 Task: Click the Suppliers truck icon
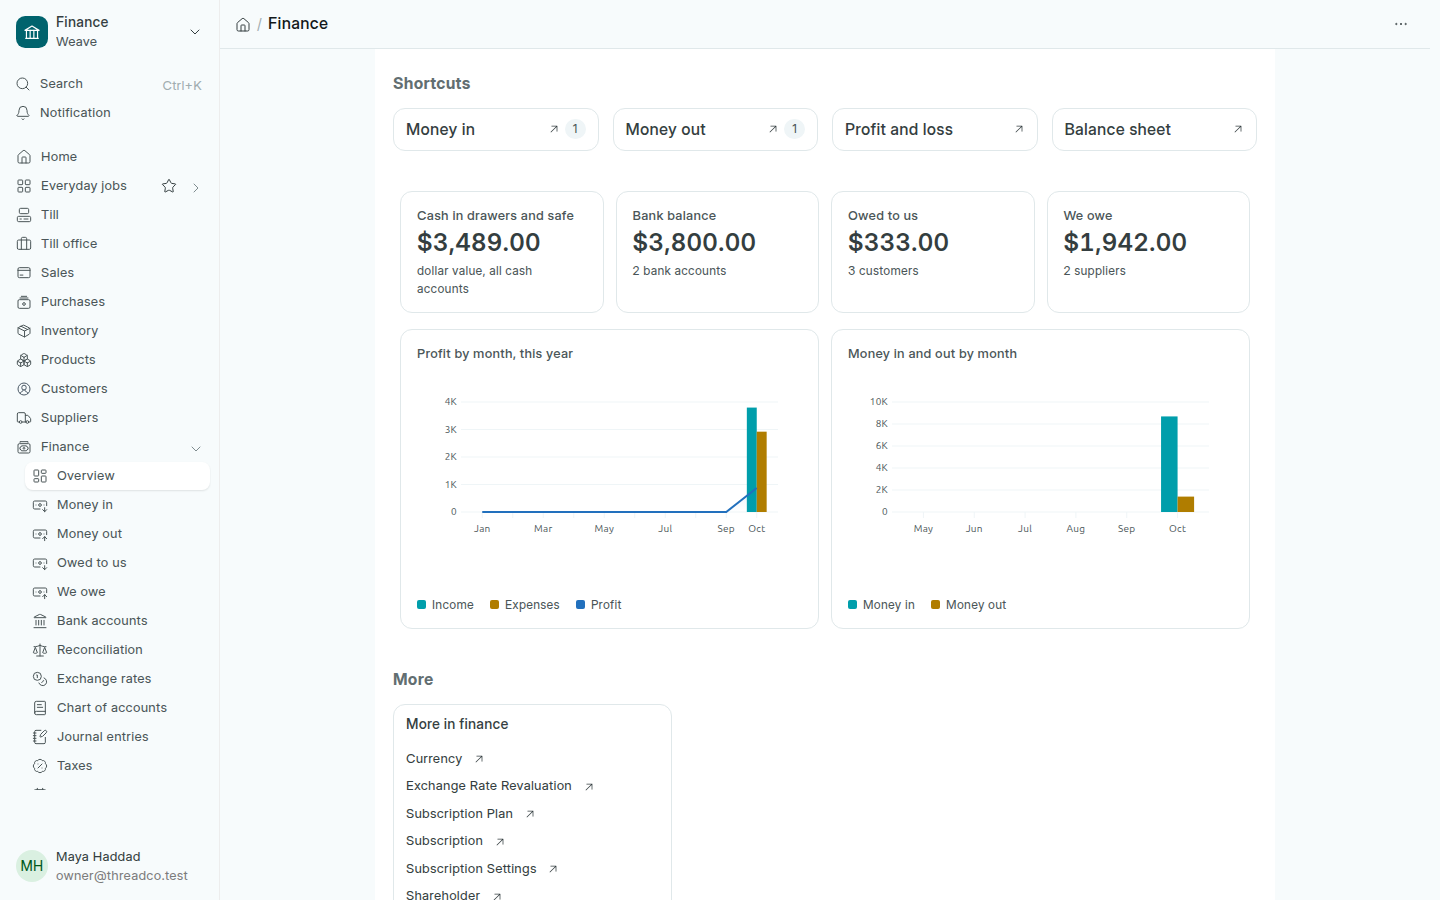24,418
